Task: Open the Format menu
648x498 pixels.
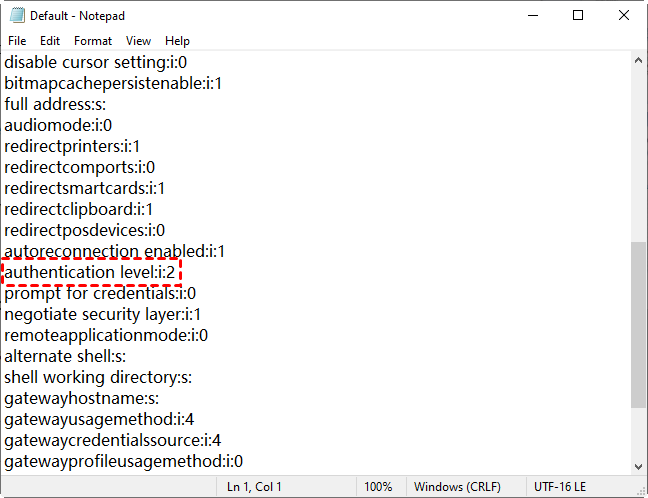Action: coord(93,41)
